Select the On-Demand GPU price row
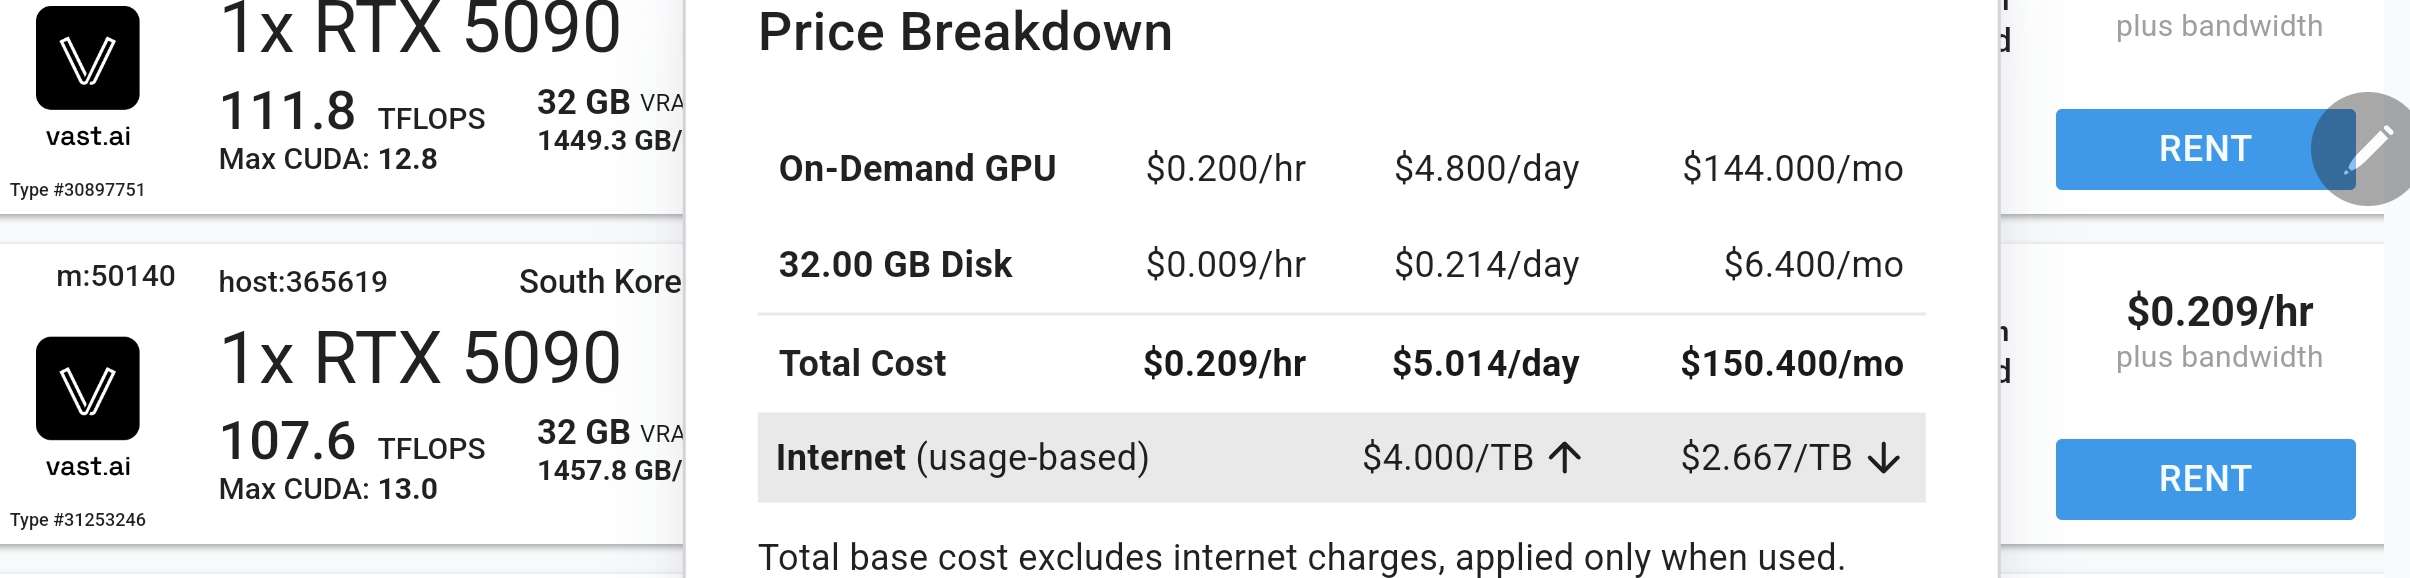The width and height of the screenshot is (2410, 578). tap(1341, 169)
